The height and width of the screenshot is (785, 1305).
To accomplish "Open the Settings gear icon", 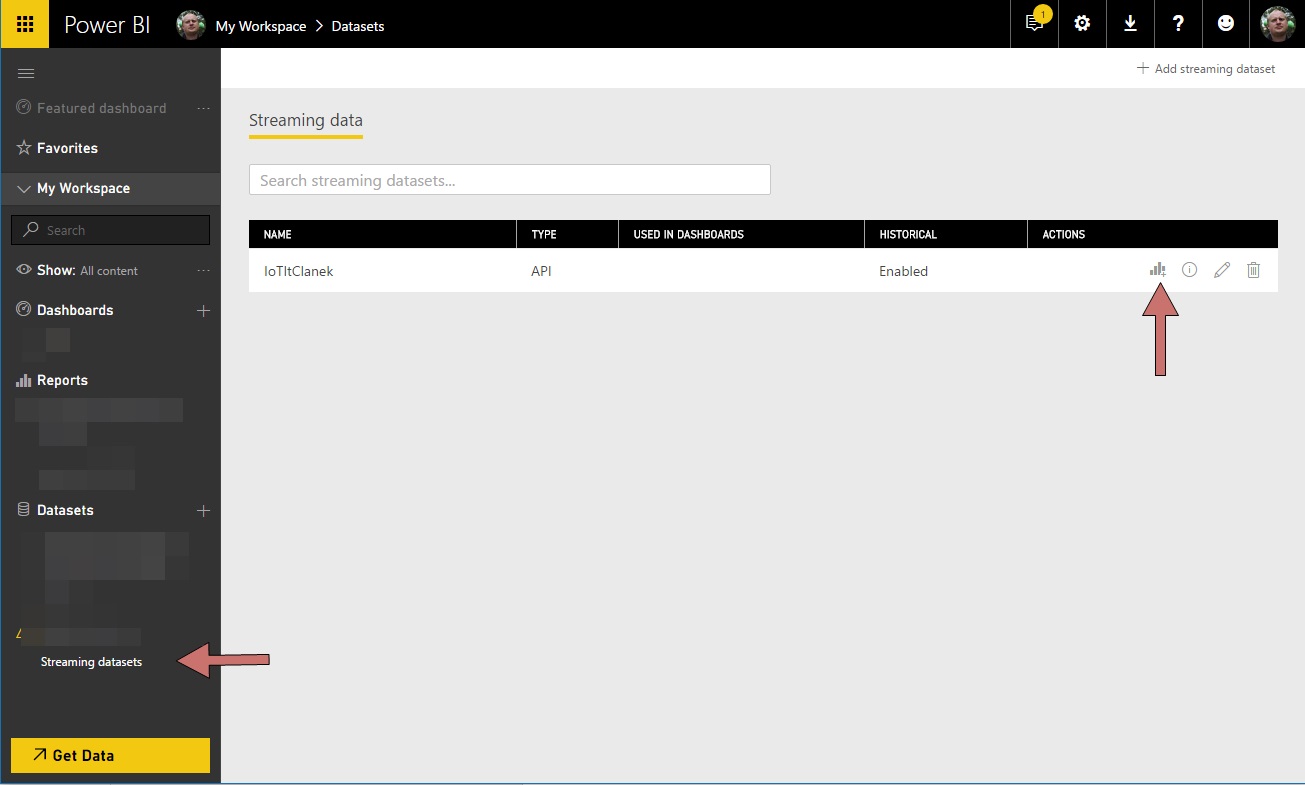I will tap(1082, 24).
